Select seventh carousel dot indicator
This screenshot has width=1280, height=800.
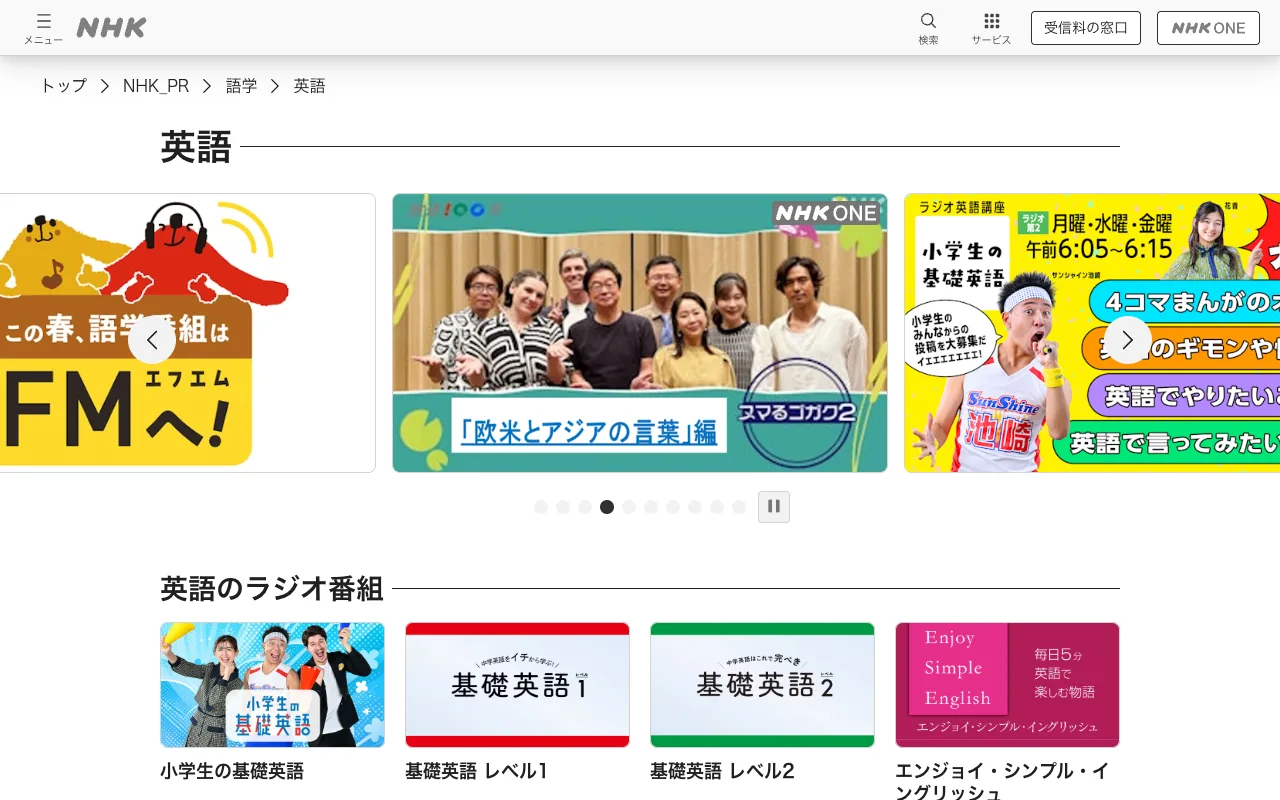673,507
